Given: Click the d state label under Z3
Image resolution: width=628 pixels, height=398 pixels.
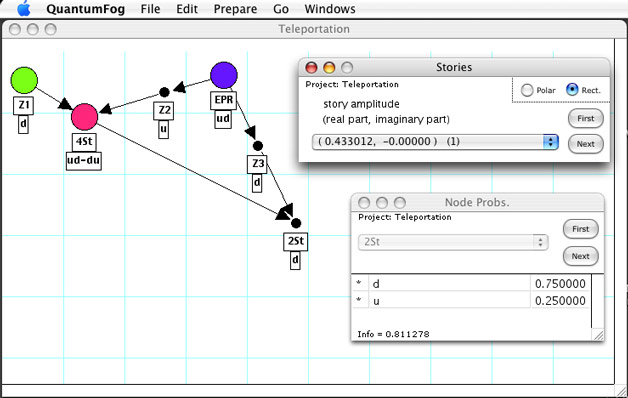Looking at the screenshot, I should tap(257, 183).
